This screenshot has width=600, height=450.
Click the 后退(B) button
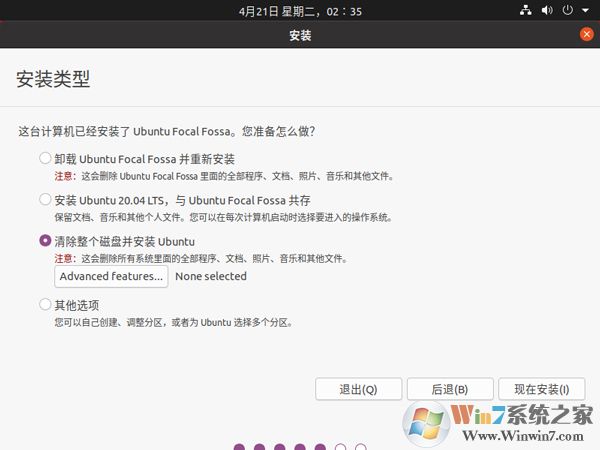tap(450, 389)
